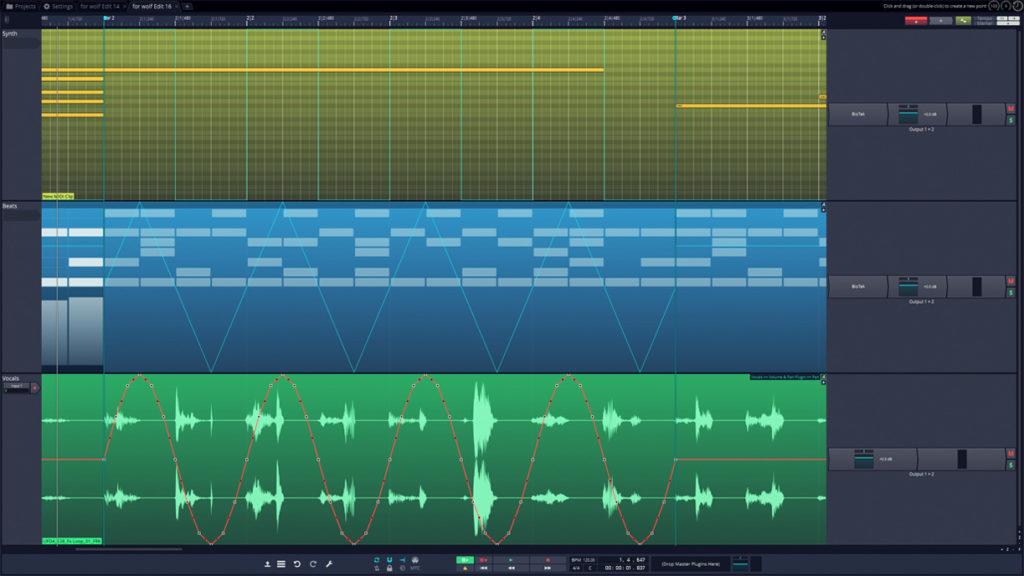Screen dimensions: 1024x576
Task: Click the transport record button
Action: (547, 560)
